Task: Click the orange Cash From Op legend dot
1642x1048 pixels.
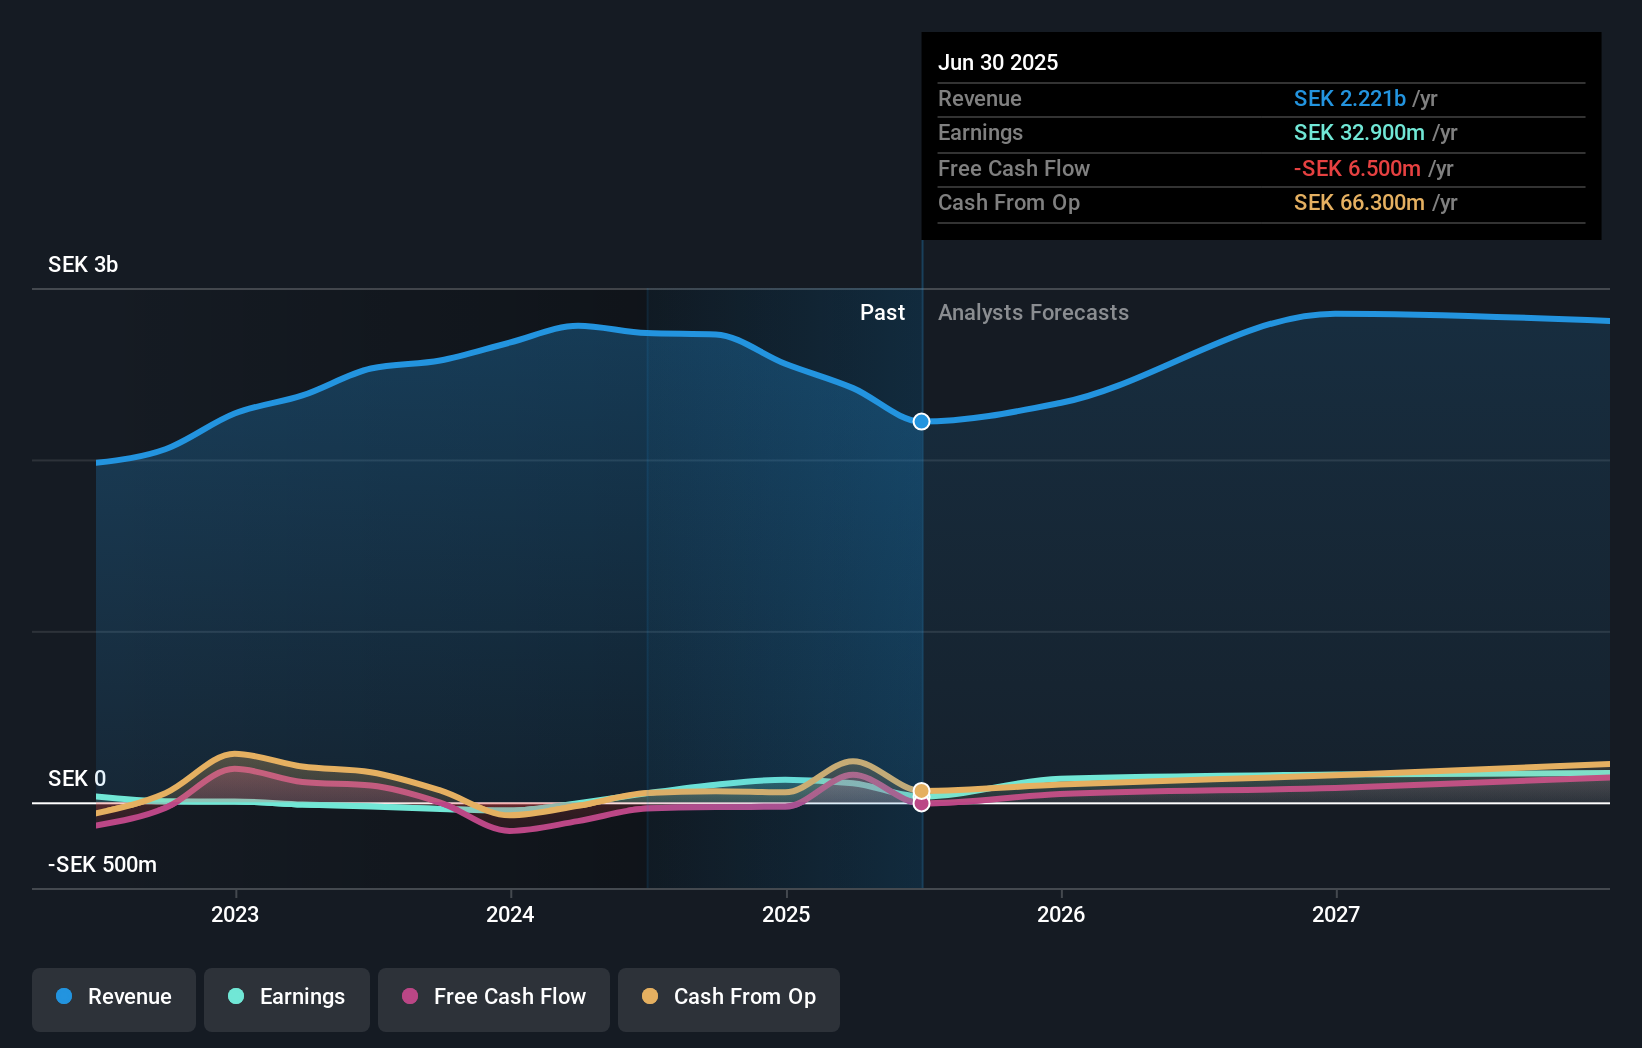Action: point(651,997)
